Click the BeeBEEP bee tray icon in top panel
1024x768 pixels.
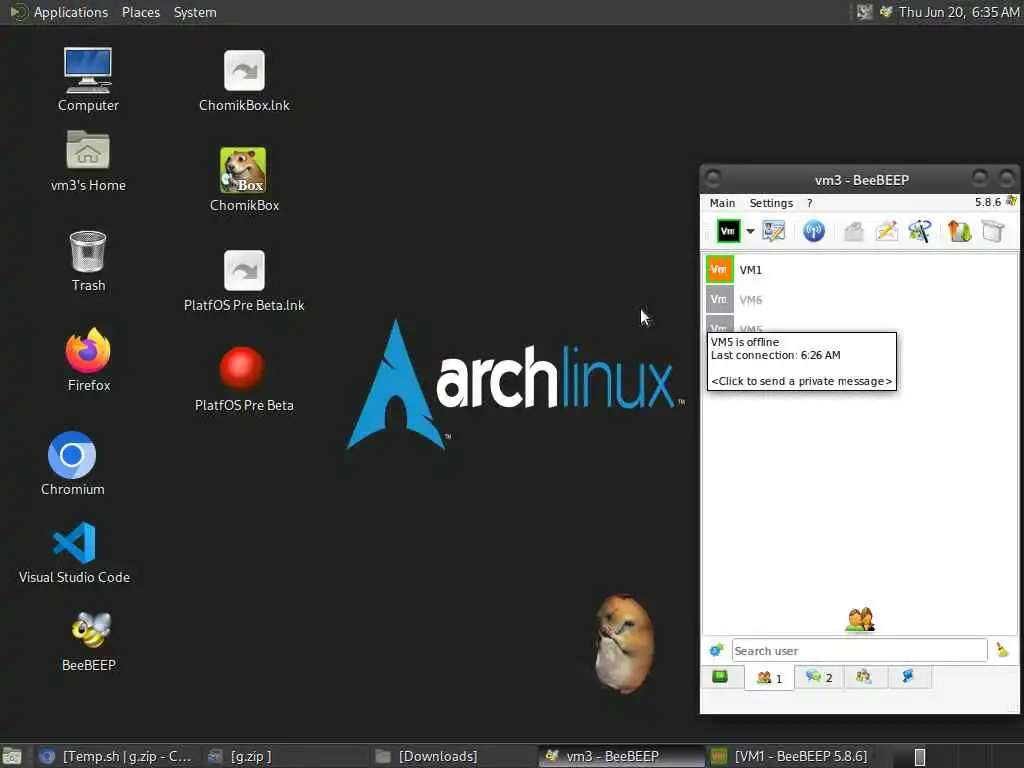[886, 12]
